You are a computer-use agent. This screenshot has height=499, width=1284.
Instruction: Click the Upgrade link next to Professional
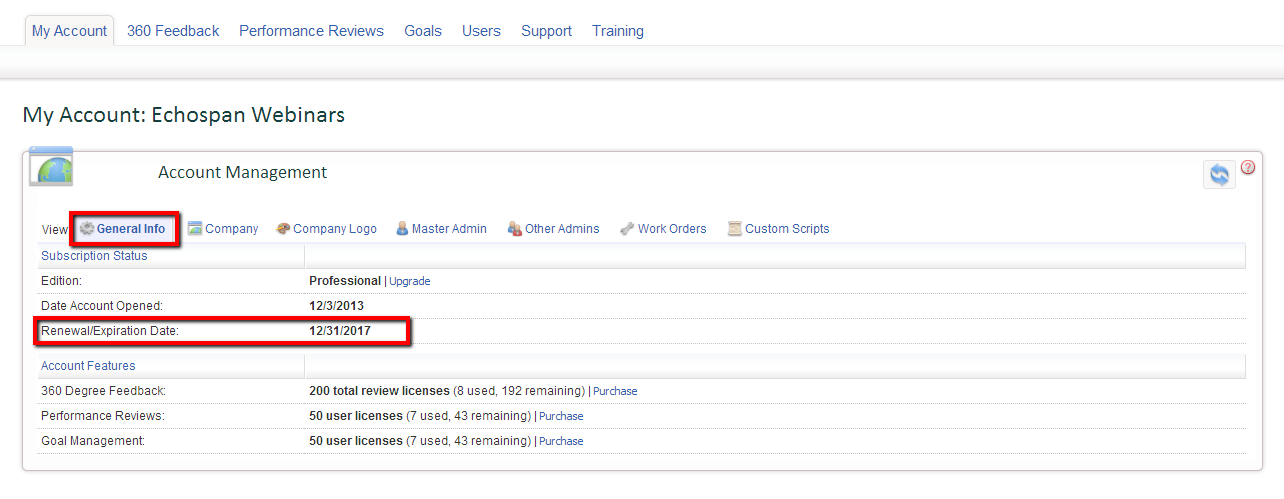[x=410, y=282]
